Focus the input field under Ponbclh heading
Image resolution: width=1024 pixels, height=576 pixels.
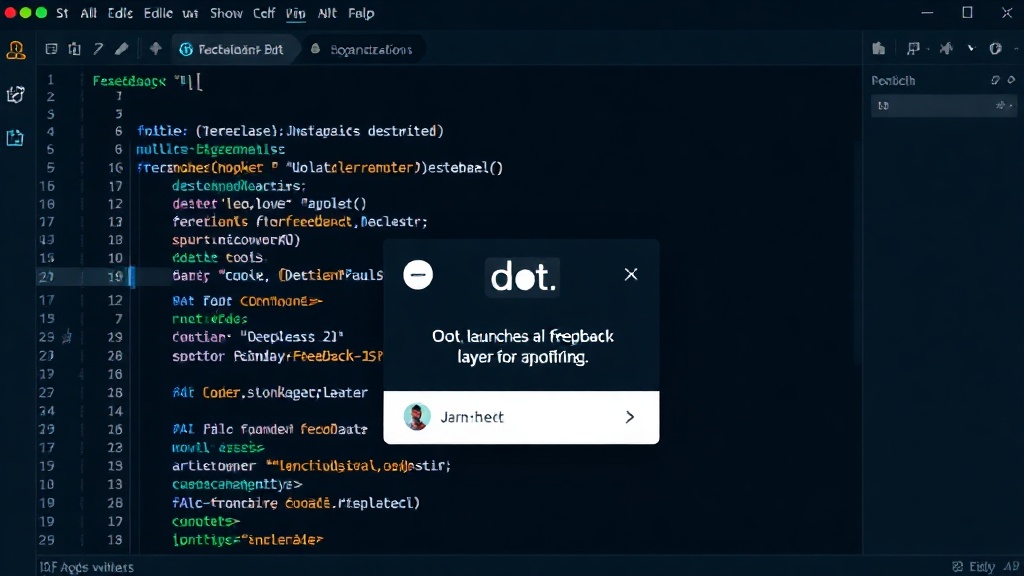(944, 105)
